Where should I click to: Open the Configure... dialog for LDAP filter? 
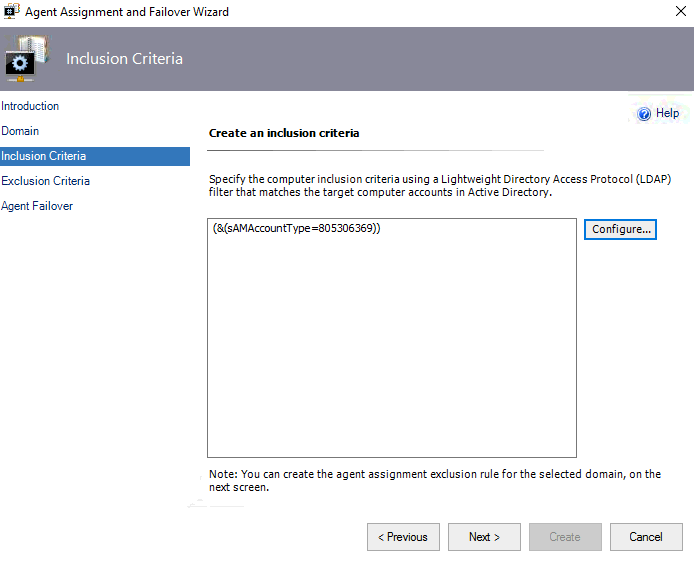(x=620, y=230)
